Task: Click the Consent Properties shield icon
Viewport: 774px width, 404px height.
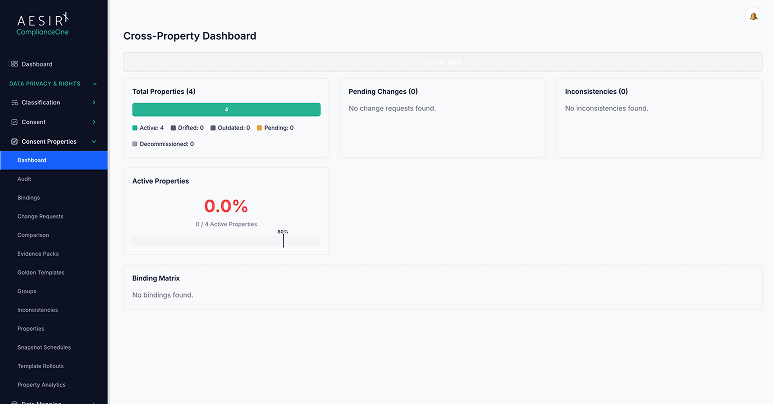Action: (14, 142)
